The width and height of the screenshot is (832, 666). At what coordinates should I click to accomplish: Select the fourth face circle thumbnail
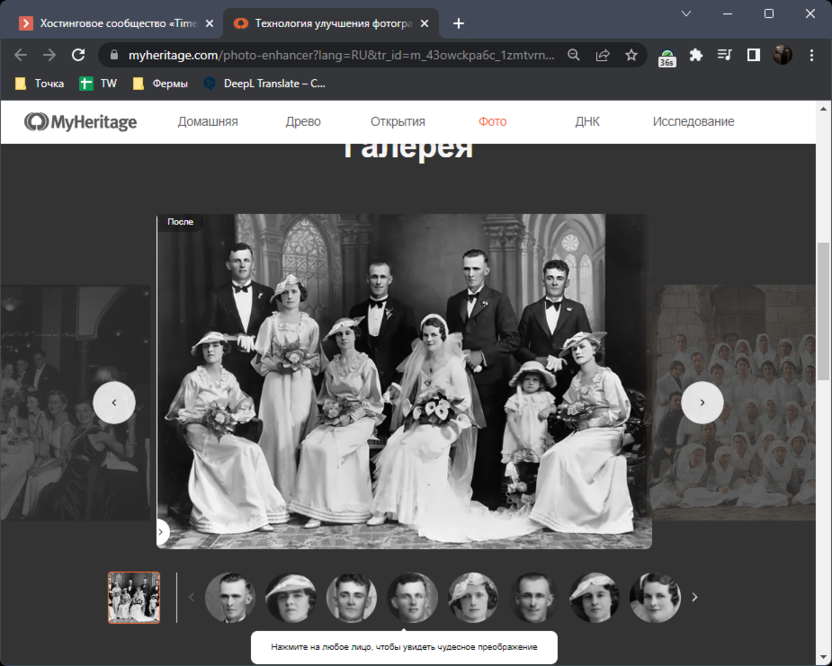(x=412, y=598)
